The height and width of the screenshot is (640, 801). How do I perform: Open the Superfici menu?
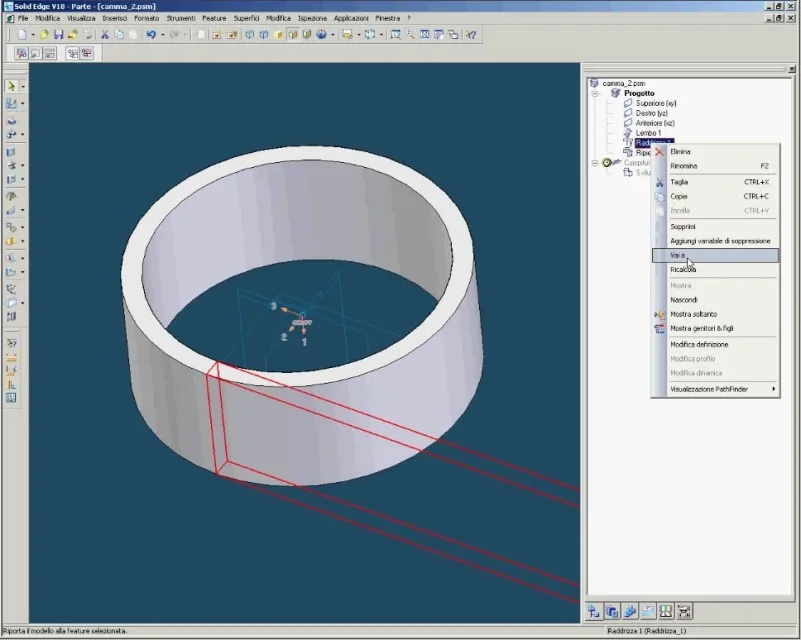[246, 18]
